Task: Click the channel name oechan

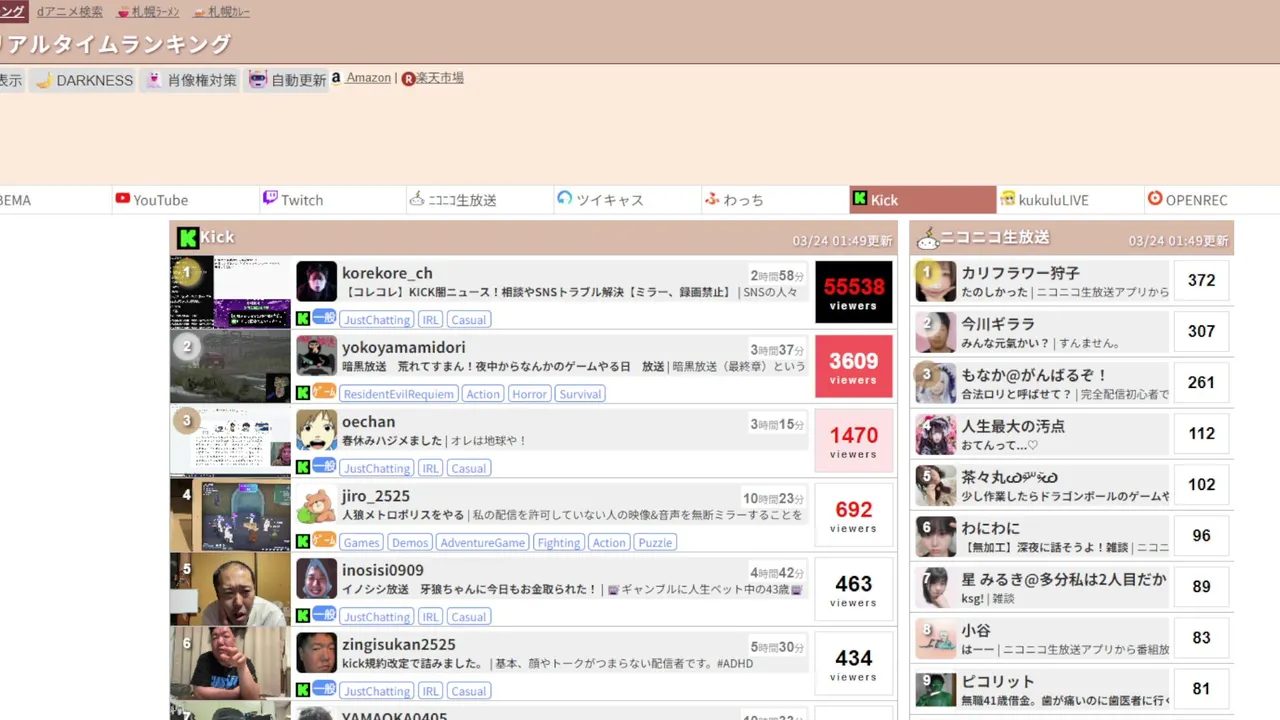Action: pos(368,422)
